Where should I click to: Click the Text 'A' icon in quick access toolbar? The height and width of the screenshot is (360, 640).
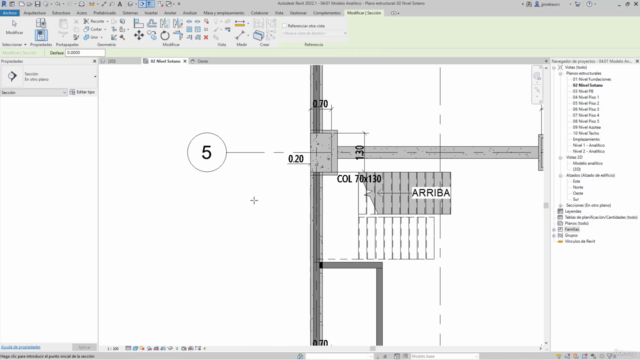coord(120,4)
